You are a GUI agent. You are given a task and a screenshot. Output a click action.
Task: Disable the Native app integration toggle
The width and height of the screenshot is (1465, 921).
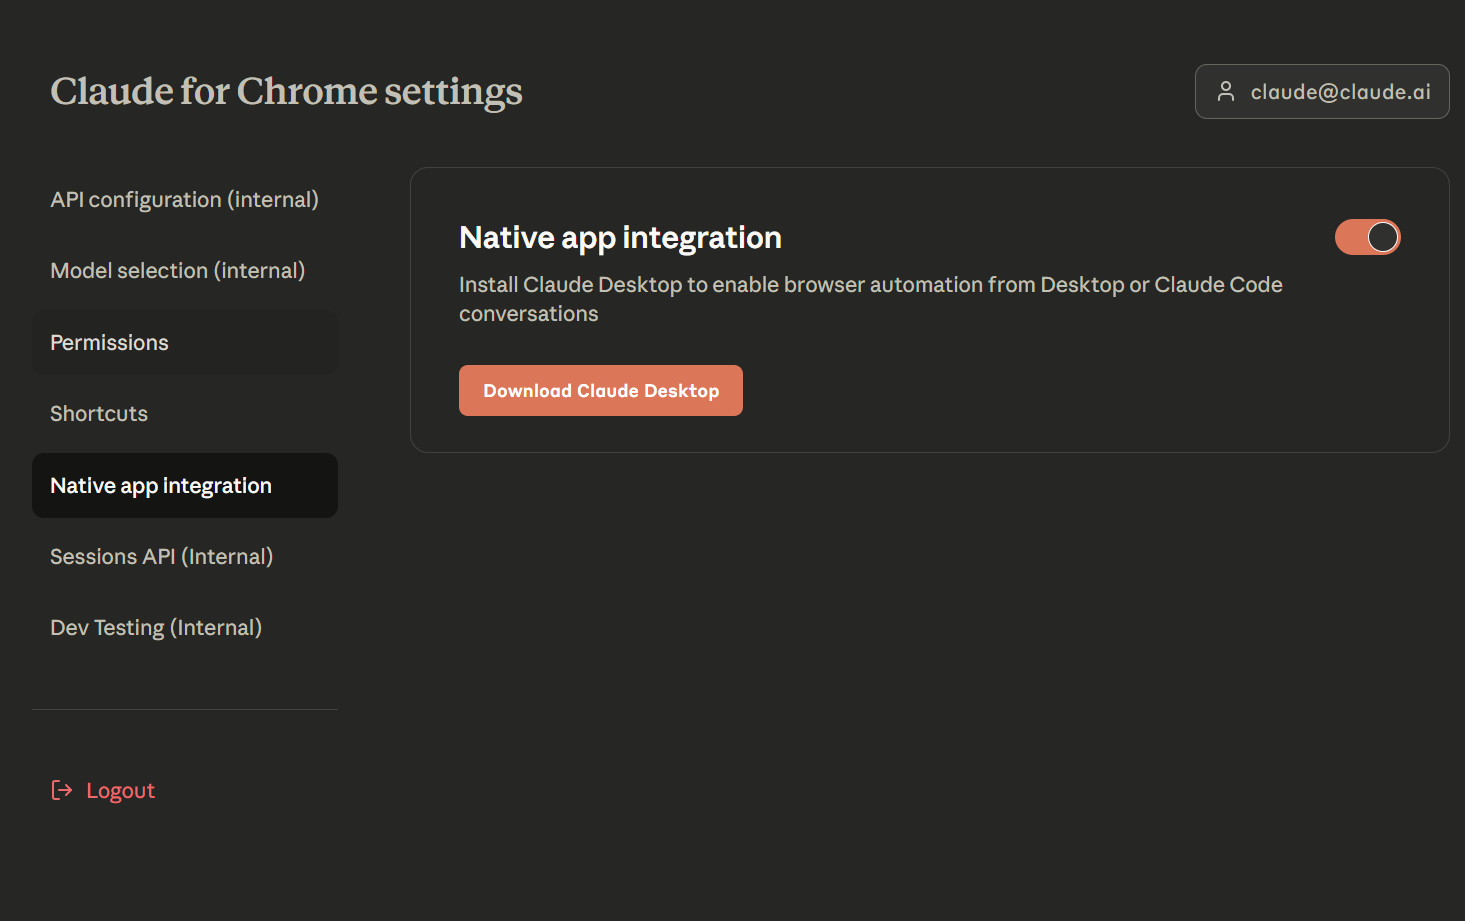pos(1367,237)
